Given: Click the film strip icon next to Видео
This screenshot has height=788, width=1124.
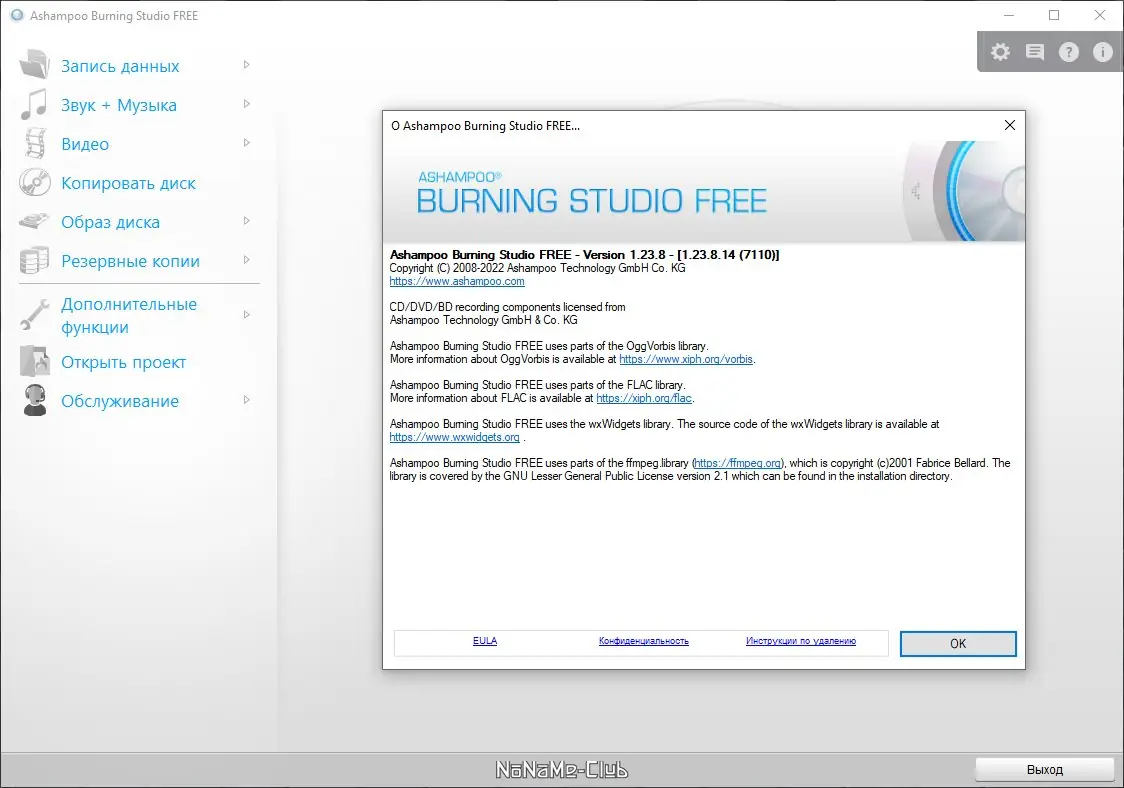Looking at the screenshot, I should 35,143.
